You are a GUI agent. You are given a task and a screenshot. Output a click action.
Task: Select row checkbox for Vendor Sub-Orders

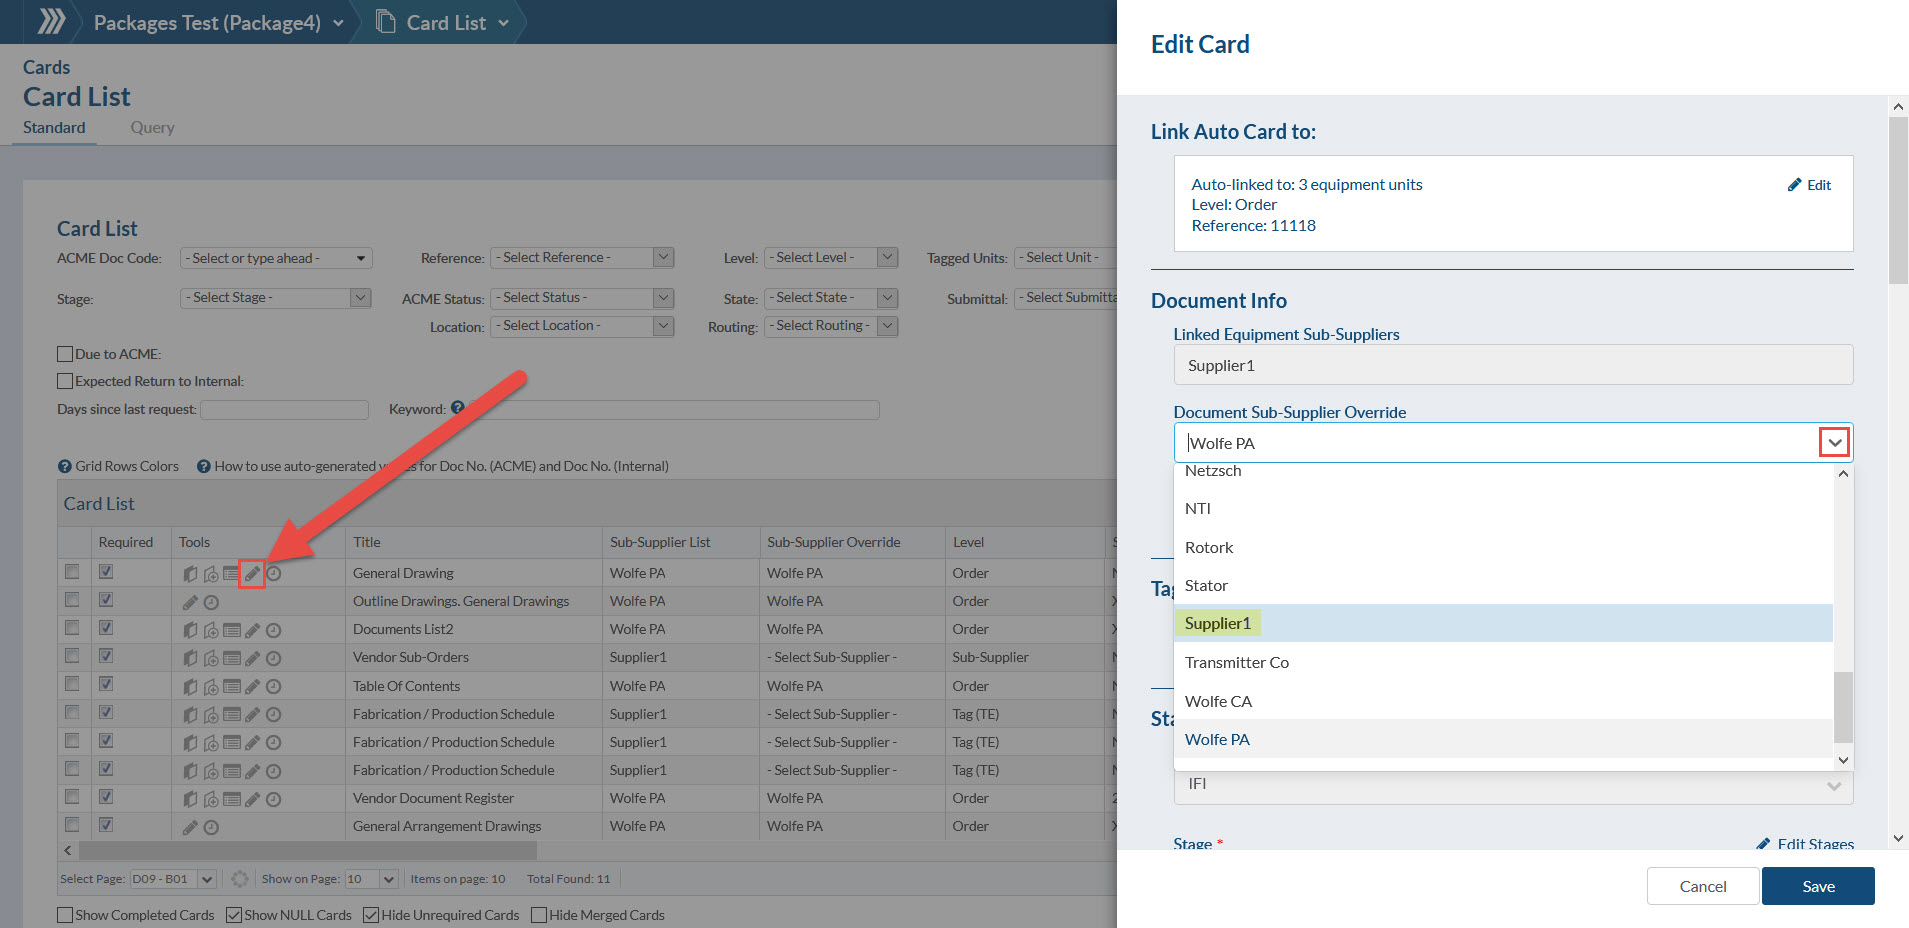pos(72,656)
